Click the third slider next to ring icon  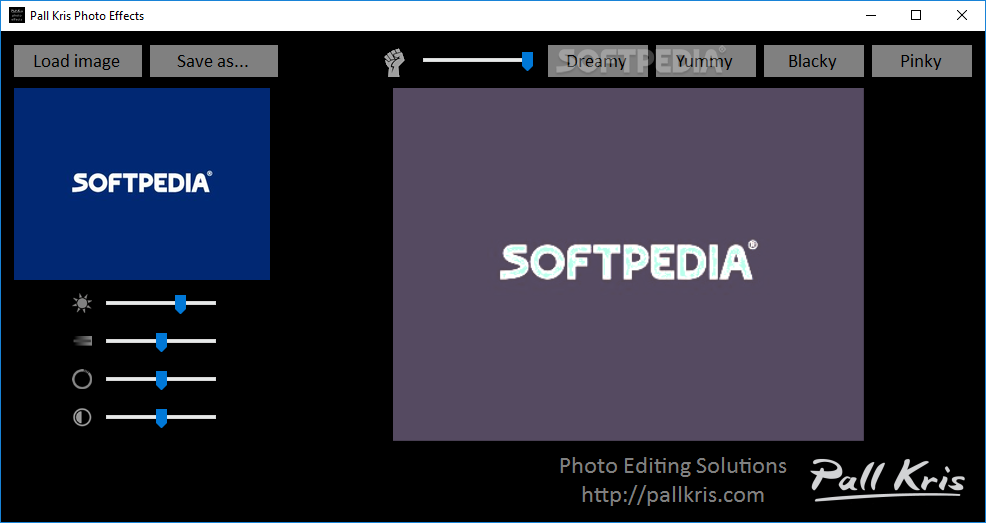click(x=161, y=380)
